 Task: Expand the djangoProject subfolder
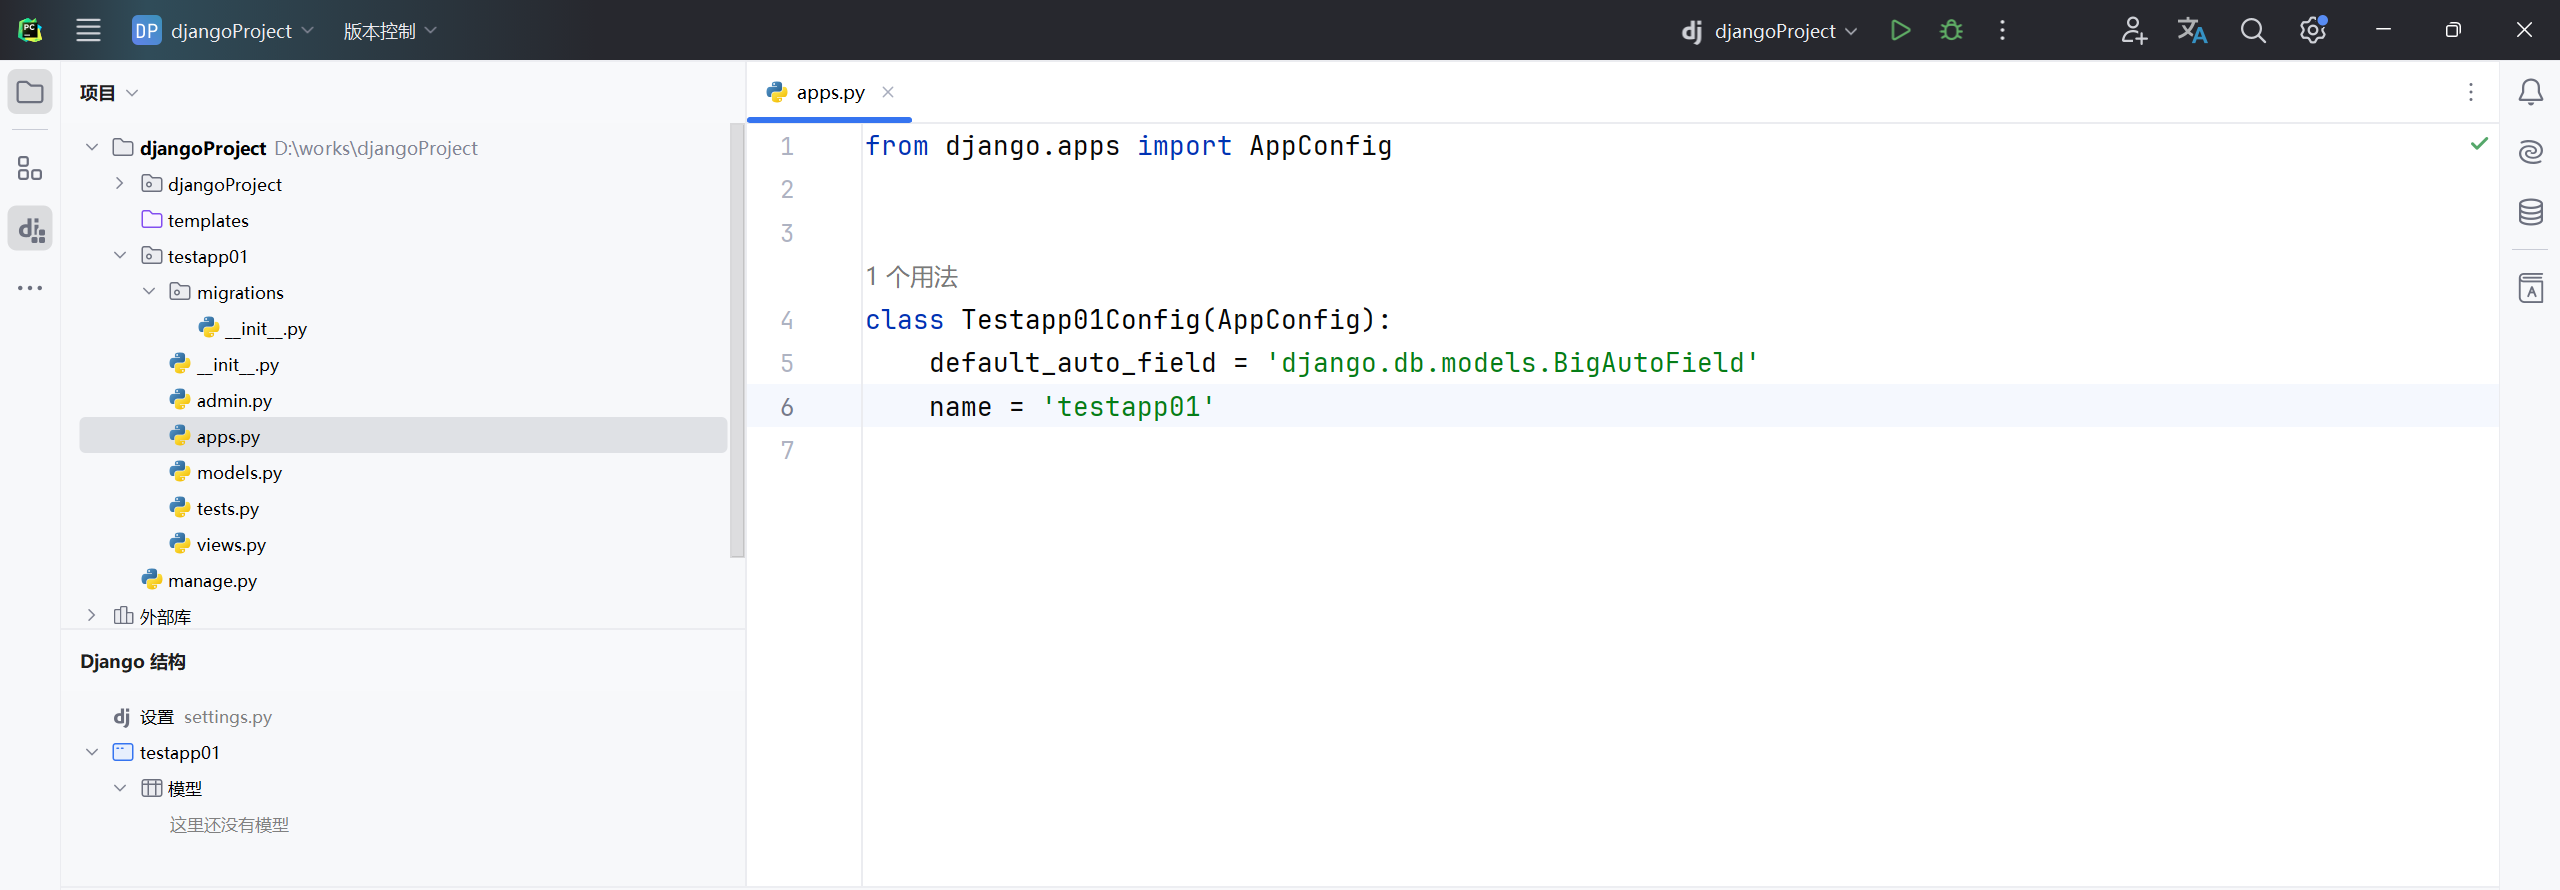(120, 184)
